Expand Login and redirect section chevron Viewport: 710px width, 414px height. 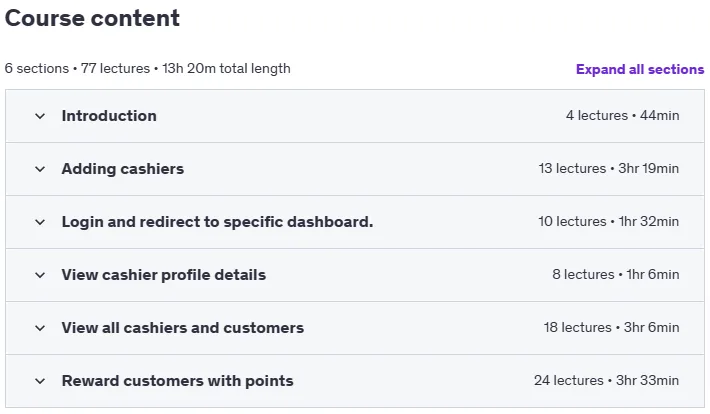click(x=40, y=222)
